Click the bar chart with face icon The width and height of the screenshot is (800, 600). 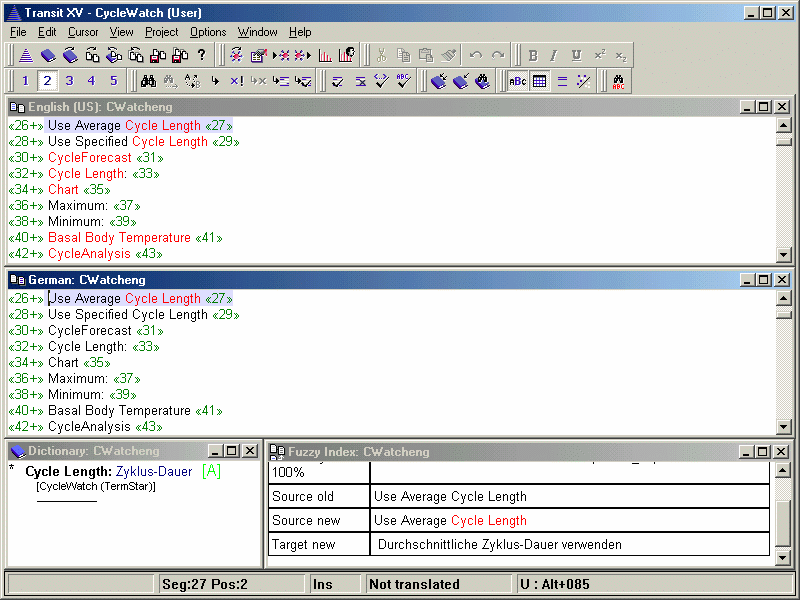pos(347,55)
